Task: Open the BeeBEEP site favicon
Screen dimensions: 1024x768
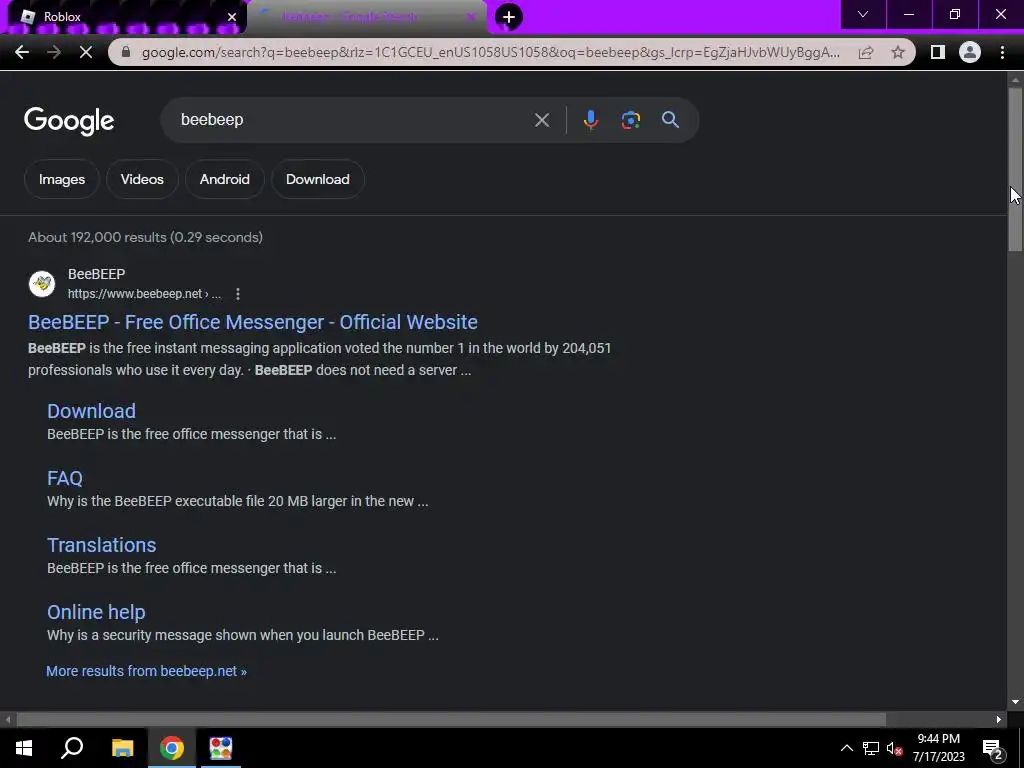Action: click(42, 284)
